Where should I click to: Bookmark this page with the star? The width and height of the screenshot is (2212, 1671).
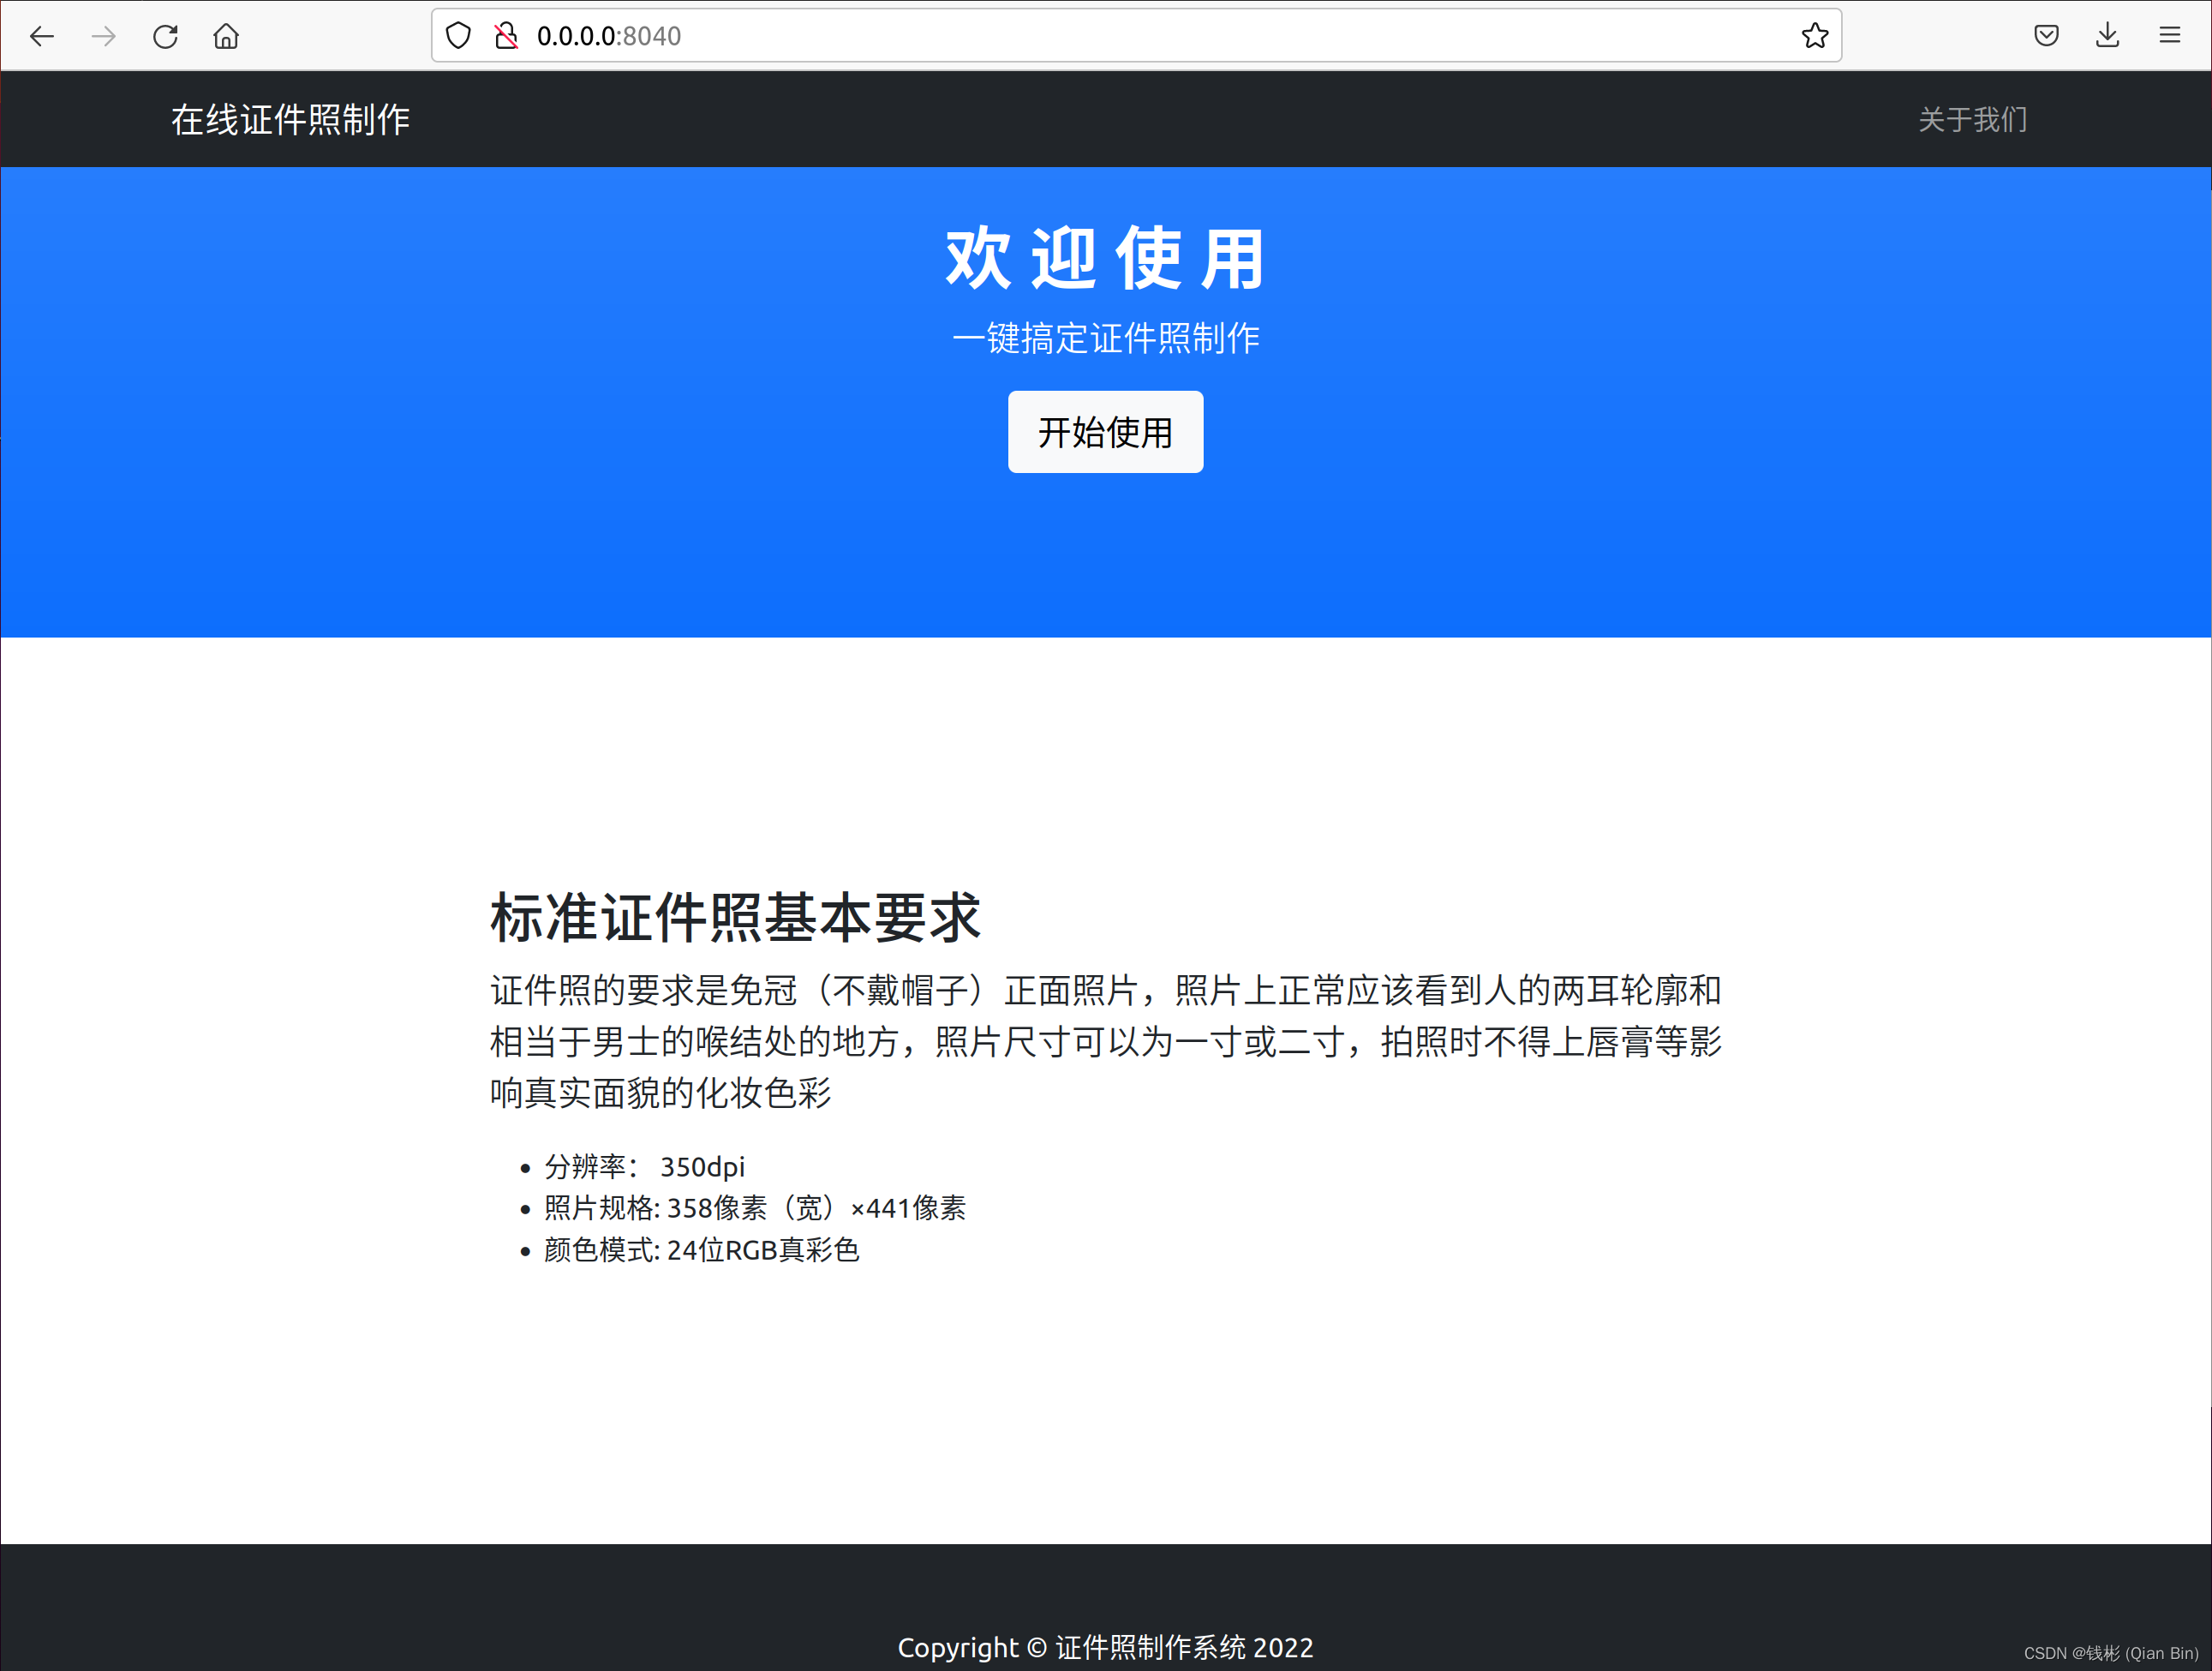1814,36
